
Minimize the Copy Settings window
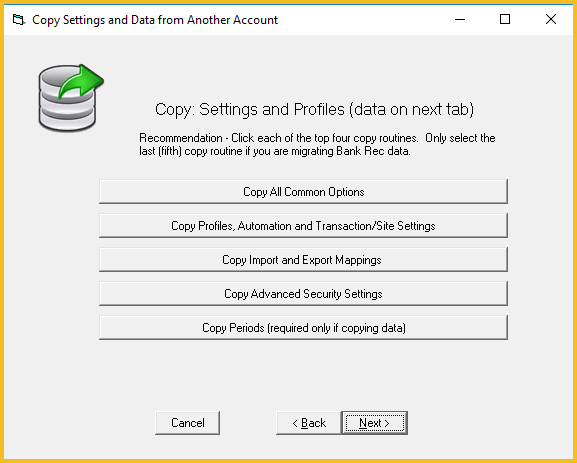[460, 19]
